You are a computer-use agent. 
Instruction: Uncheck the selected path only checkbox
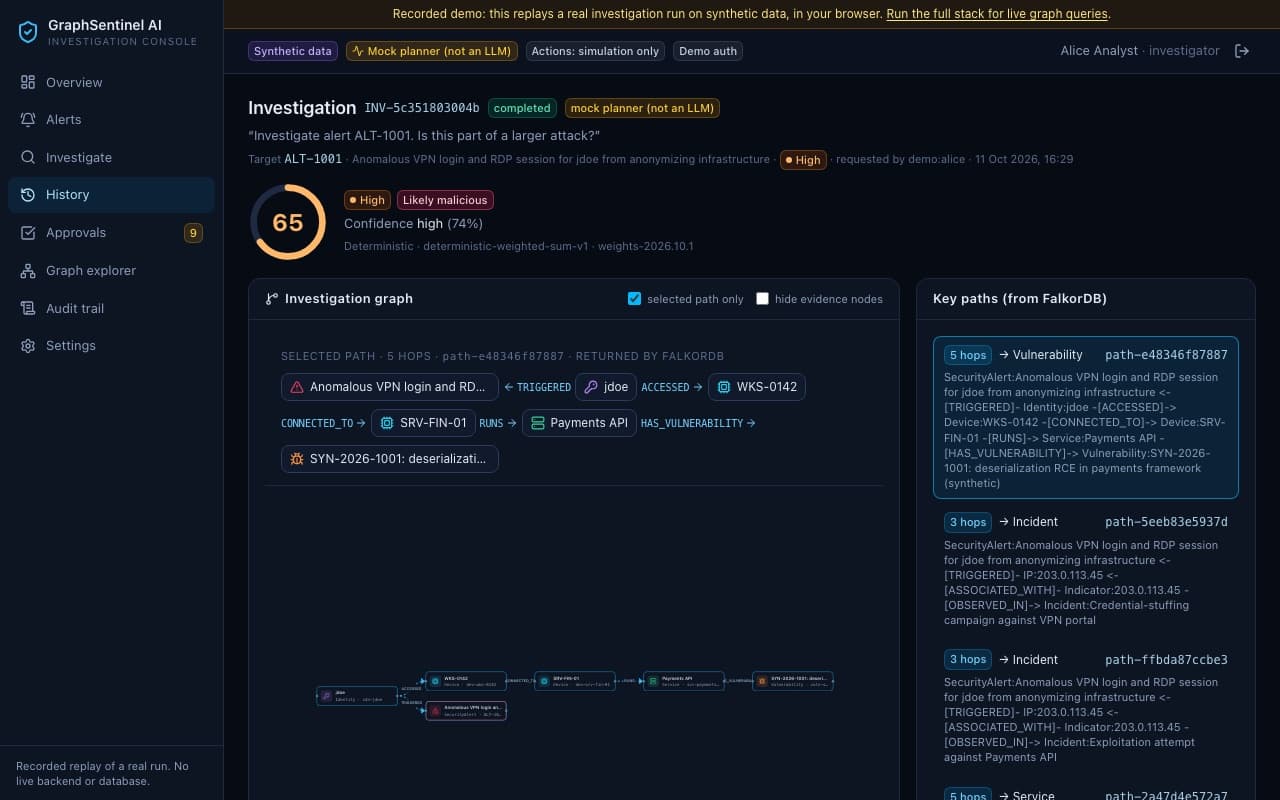[634, 298]
